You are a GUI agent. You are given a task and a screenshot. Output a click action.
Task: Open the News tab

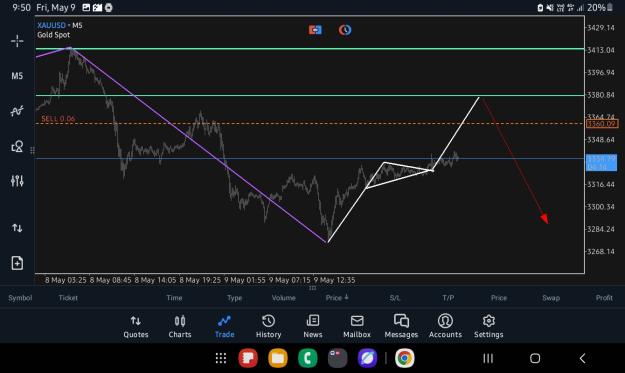click(313, 327)
